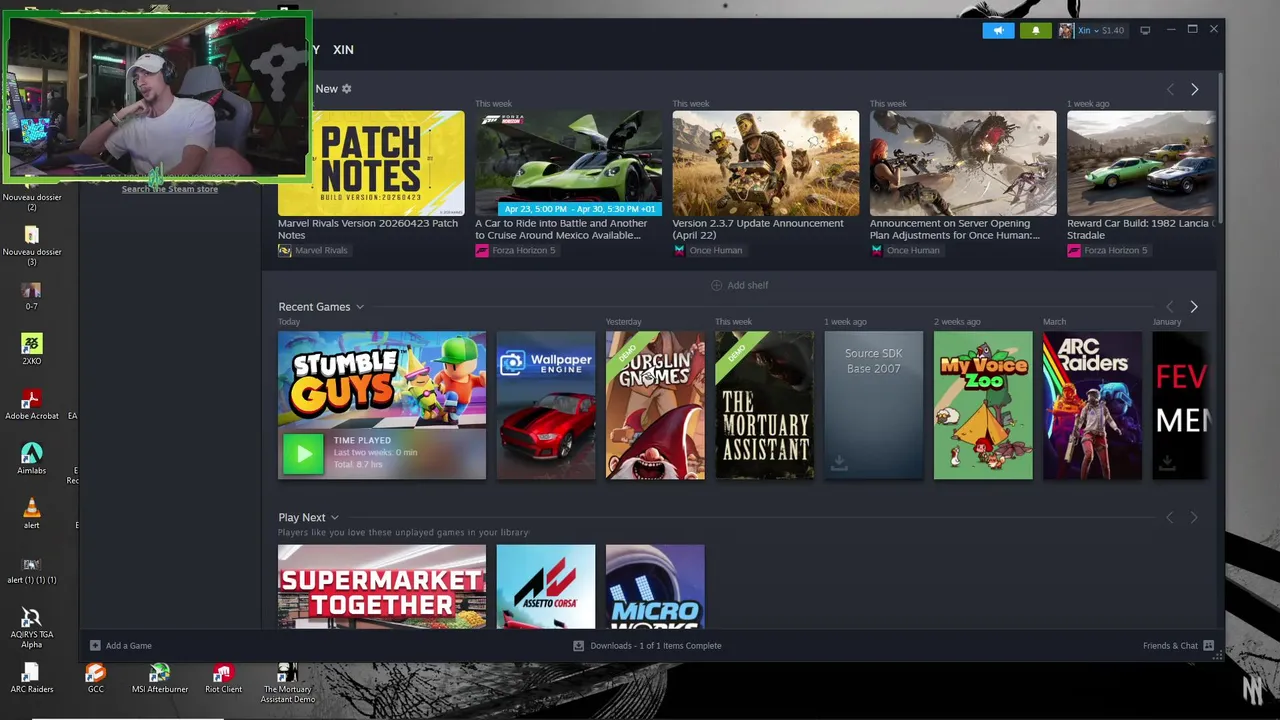1280x720 pixels.
Task: Go to previous What's New page arrow
Action: coord(1170,89)
